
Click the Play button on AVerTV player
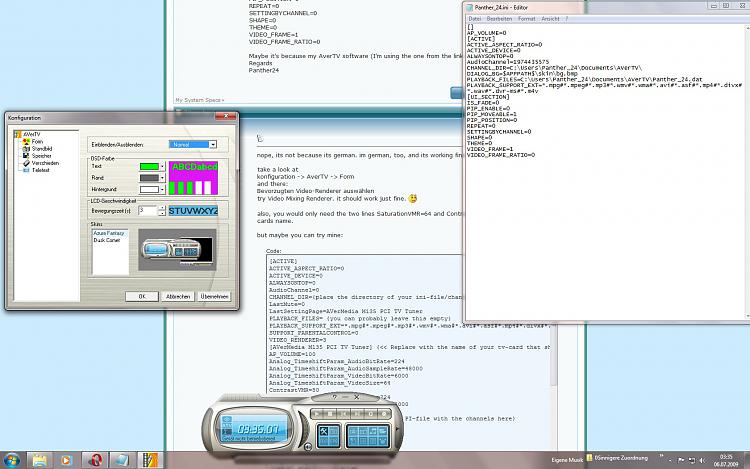(x=316, y=414)
